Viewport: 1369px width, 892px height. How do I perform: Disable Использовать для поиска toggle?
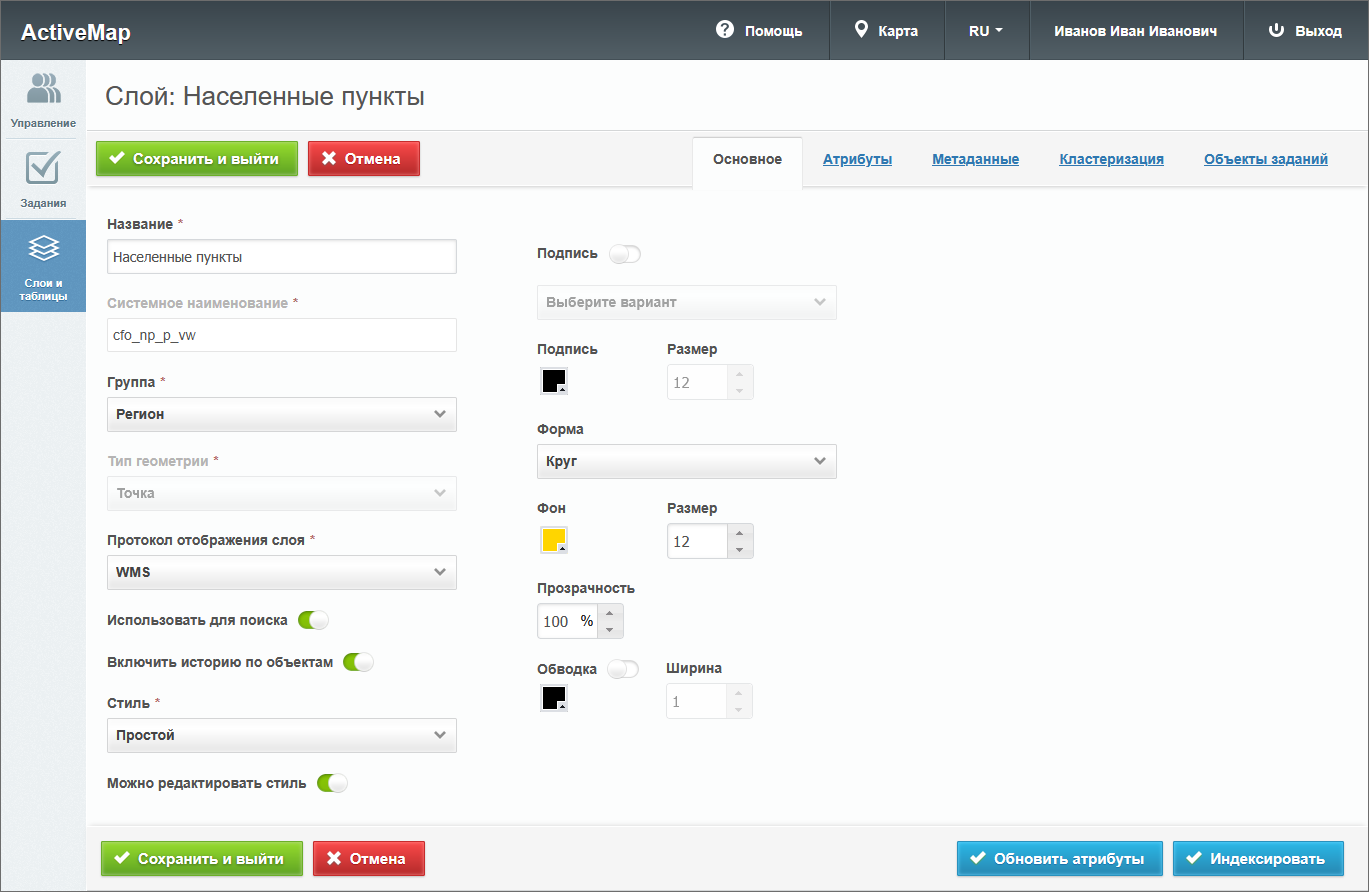tap(313, 620)
